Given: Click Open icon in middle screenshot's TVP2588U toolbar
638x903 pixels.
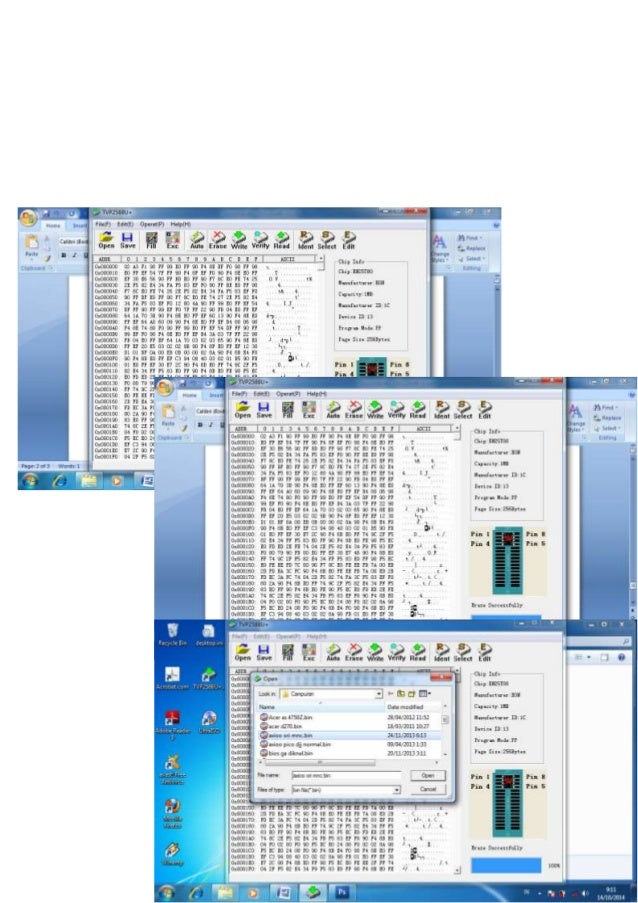Looking at the screenshot, I should (x=243, y=409).
